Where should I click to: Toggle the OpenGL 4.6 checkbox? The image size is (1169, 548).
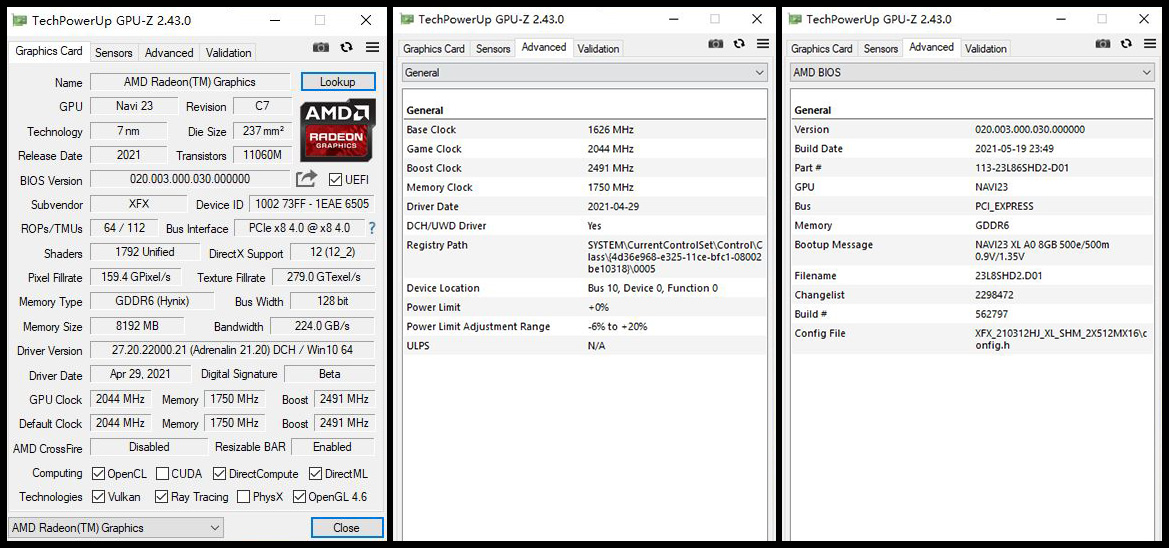click(x=299, y=497)
